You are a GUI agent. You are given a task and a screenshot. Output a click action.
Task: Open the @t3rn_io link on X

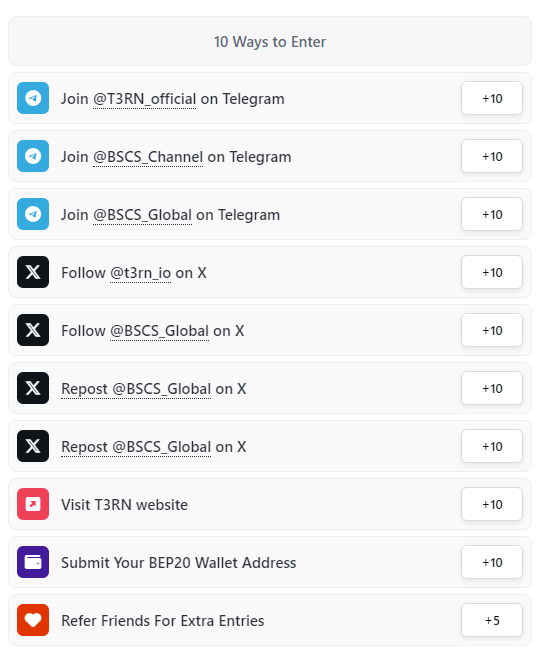(141, 273)
